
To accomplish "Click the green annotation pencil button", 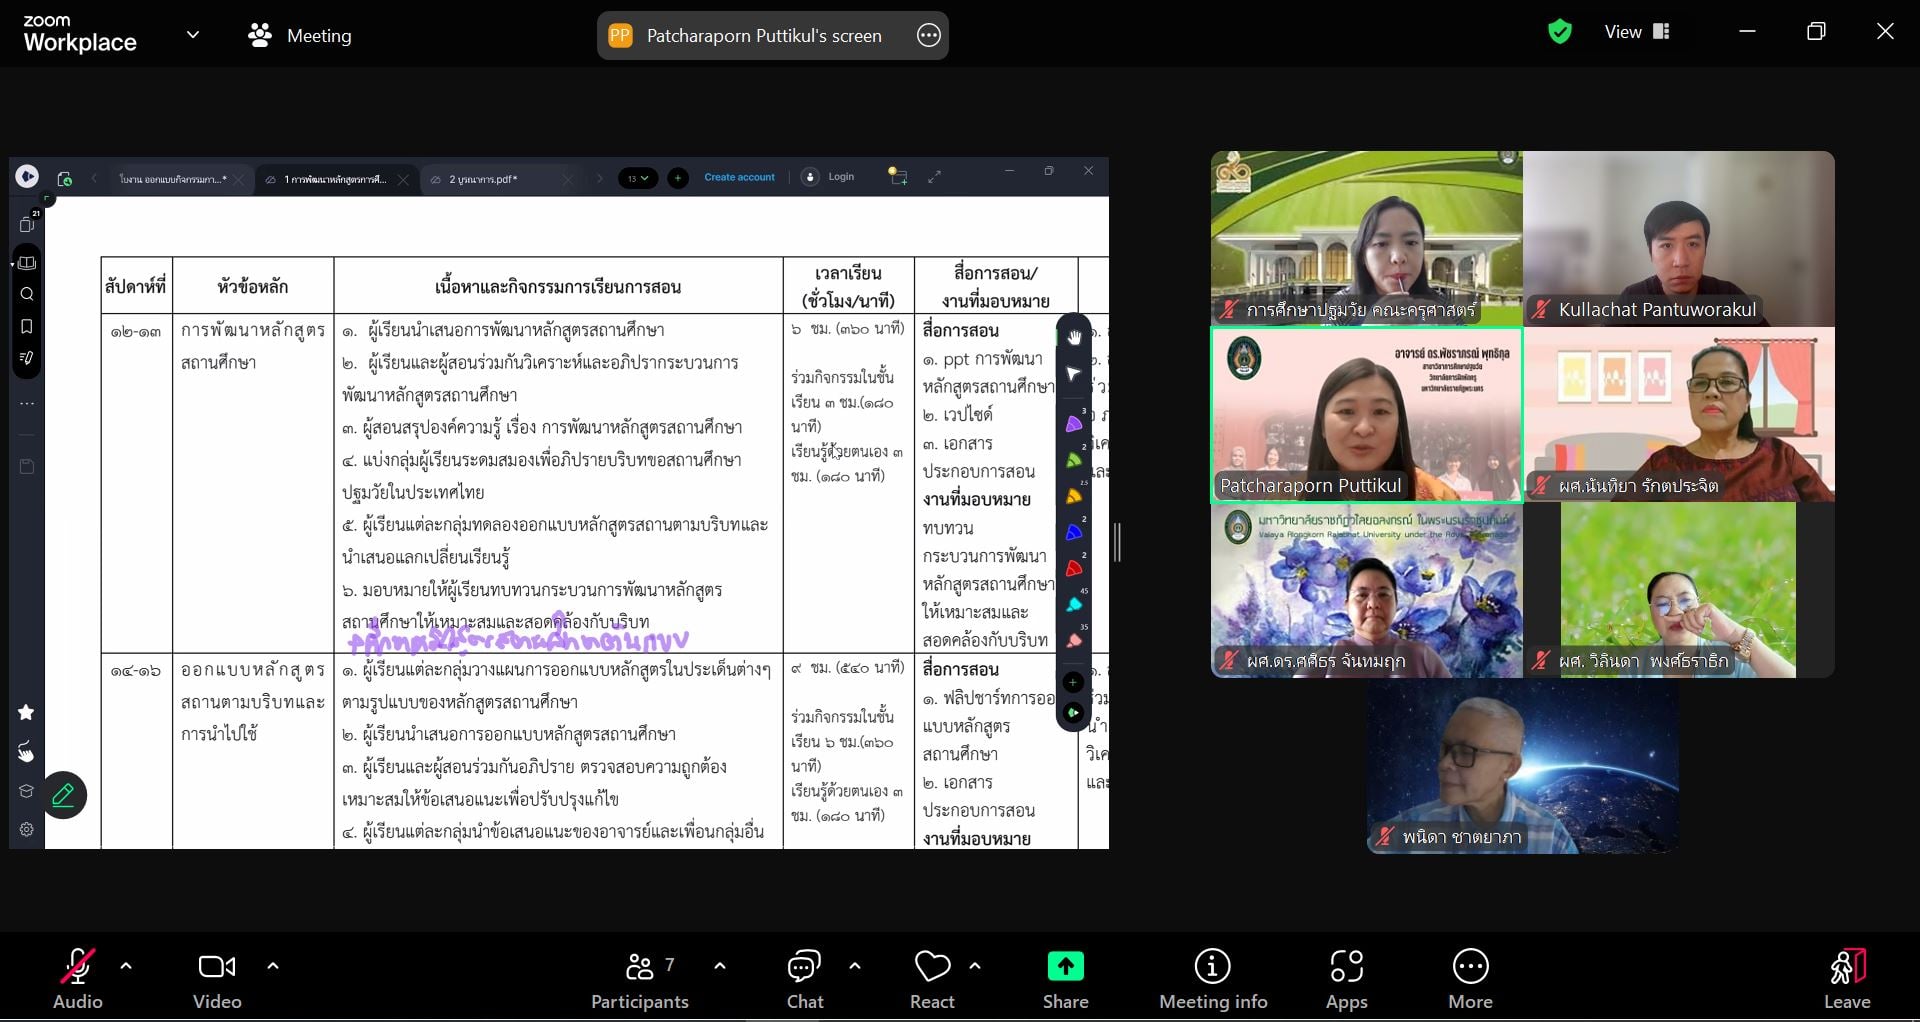I will click(x=64, y=795).
